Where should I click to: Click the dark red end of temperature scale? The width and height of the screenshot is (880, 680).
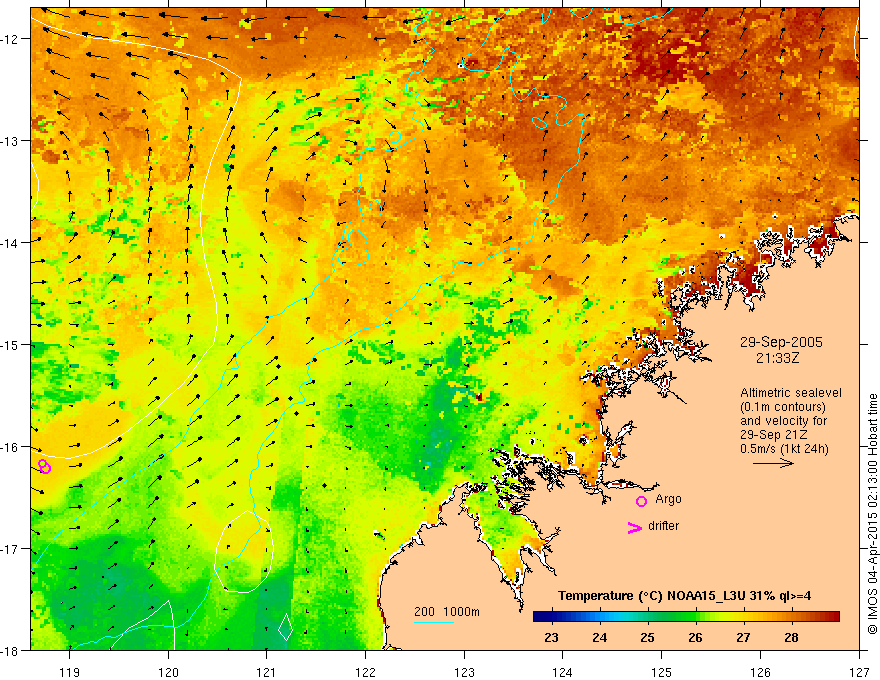pos(833,617)
